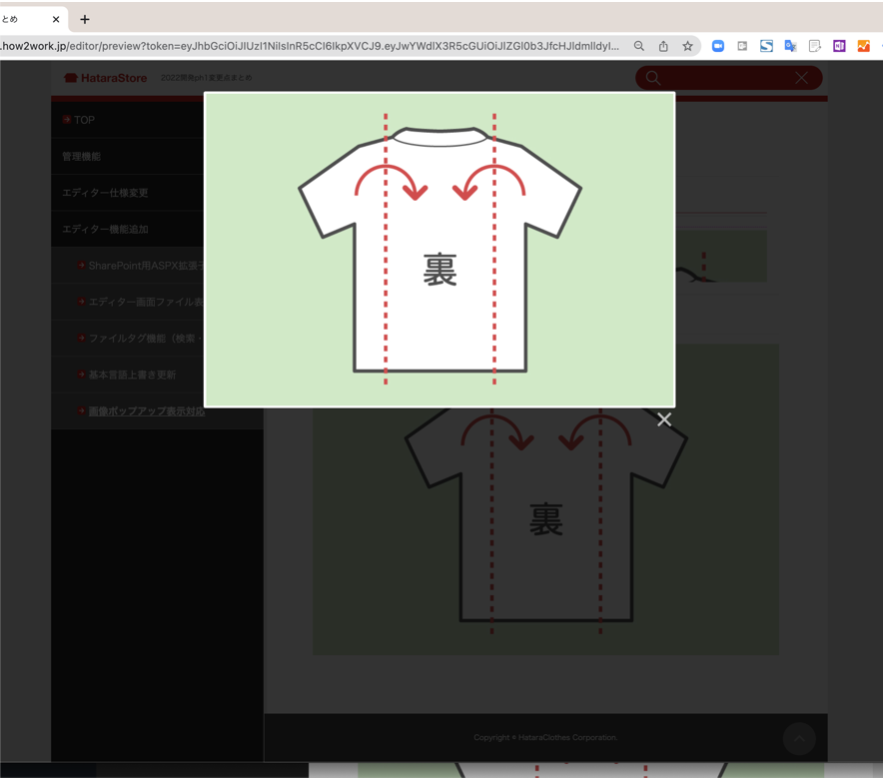Click the orange analytics extension icon

863,46
